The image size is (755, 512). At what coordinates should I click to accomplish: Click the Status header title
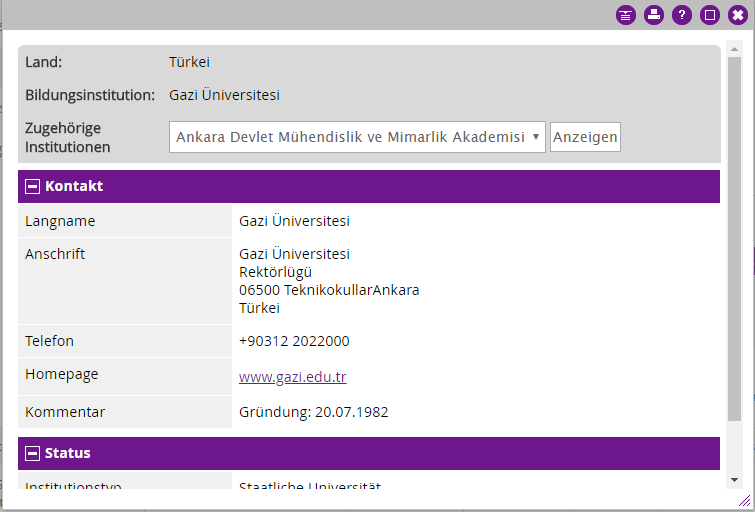[67, 453]
